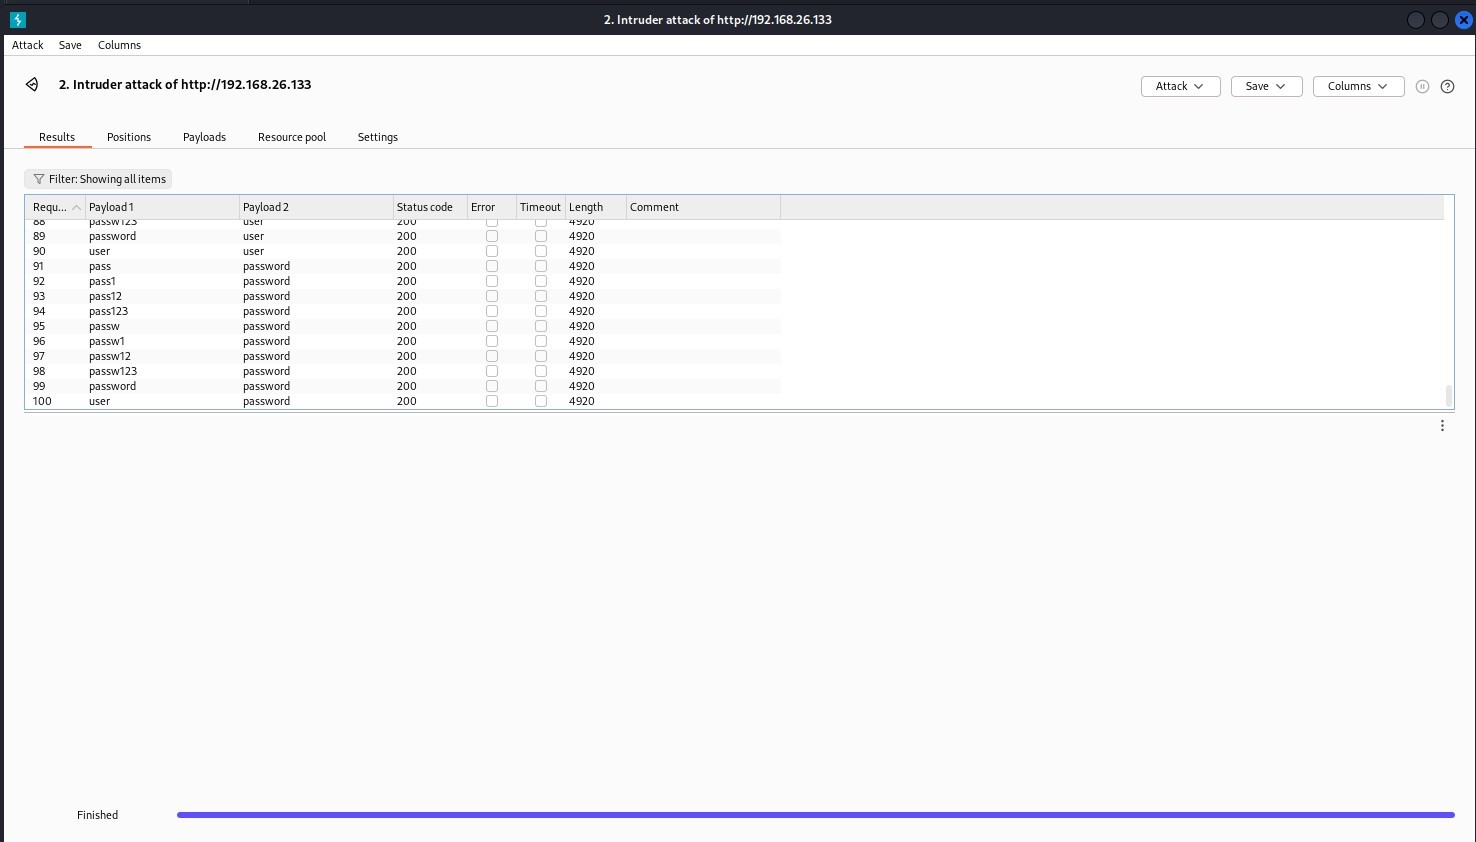Open the help question mark icon
The image size is (1476, 842).
click(x=1447, y=87)
